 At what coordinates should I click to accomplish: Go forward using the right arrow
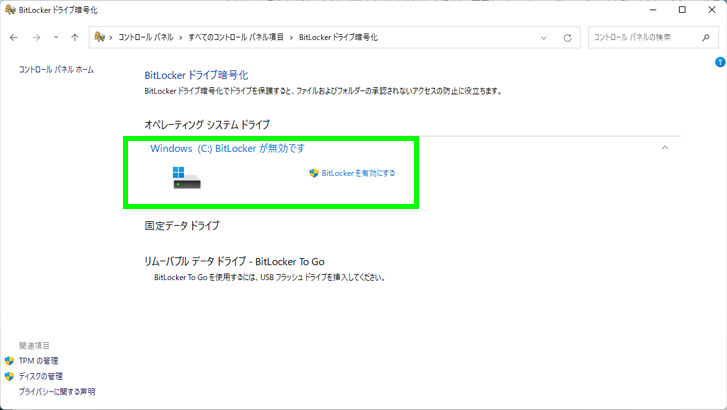[36, 38]
